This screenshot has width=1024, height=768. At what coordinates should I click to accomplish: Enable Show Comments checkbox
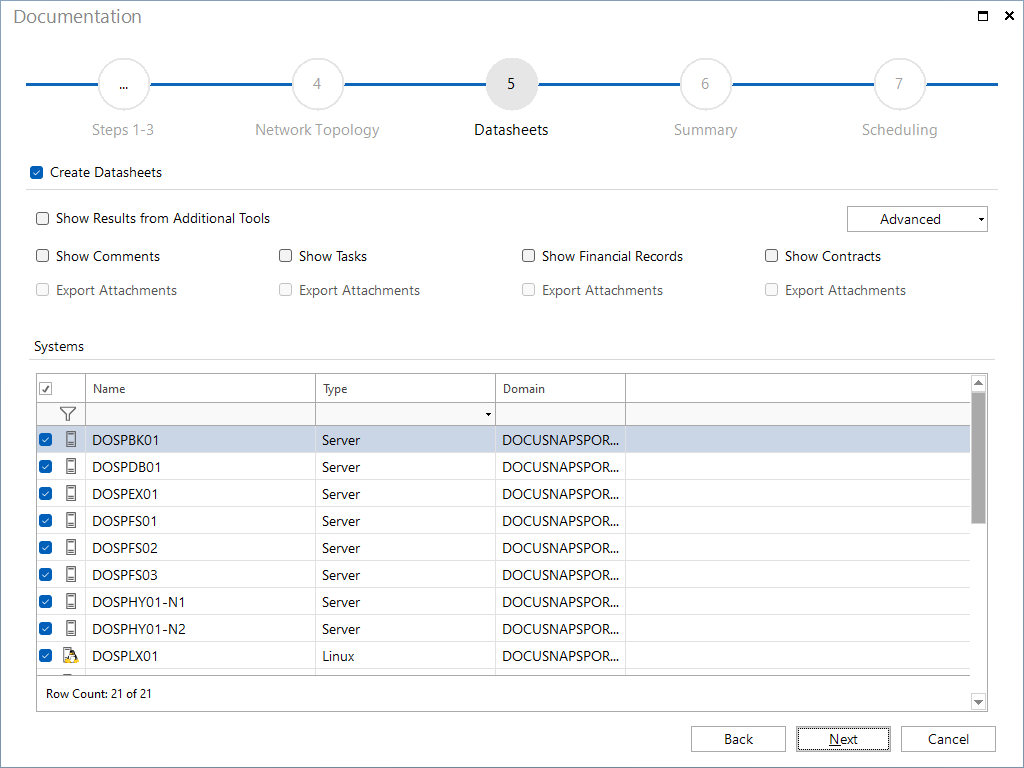[x=42, y=256]
